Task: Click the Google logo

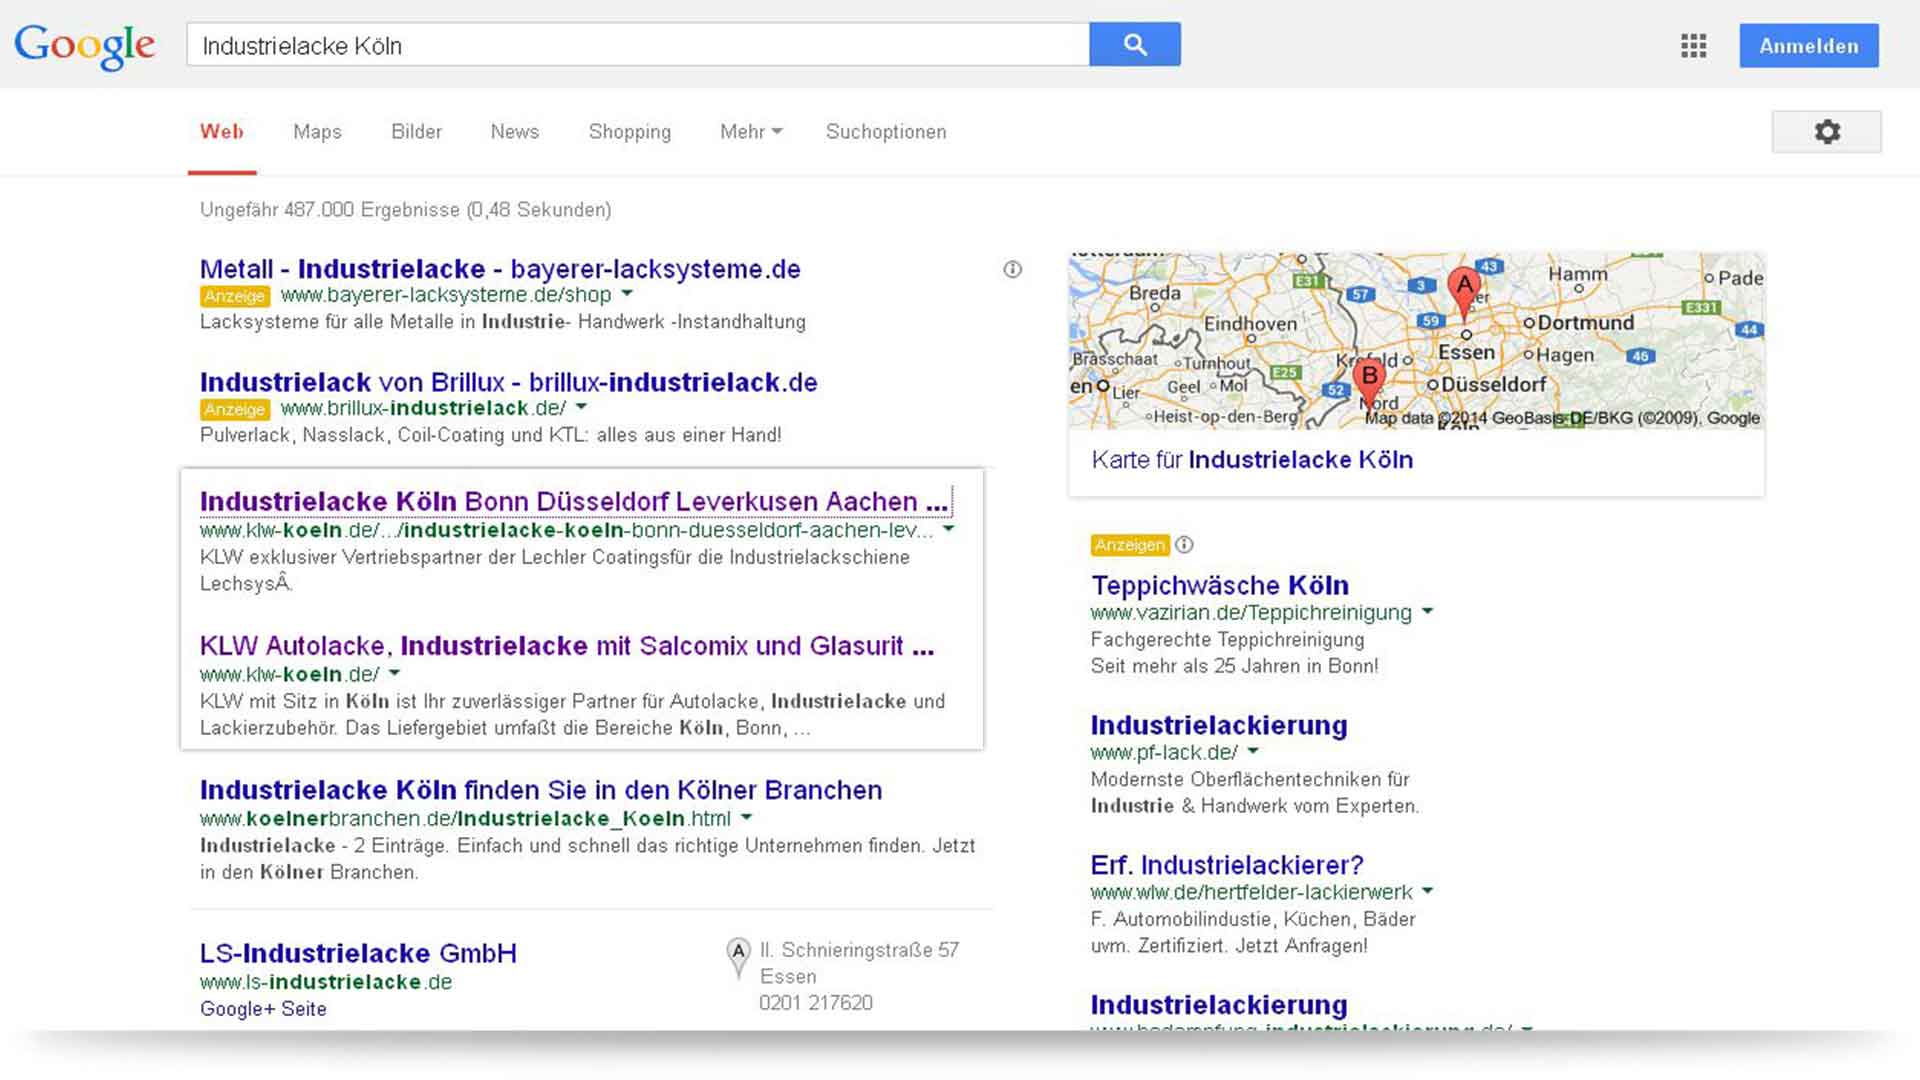Action: [85, 46]
